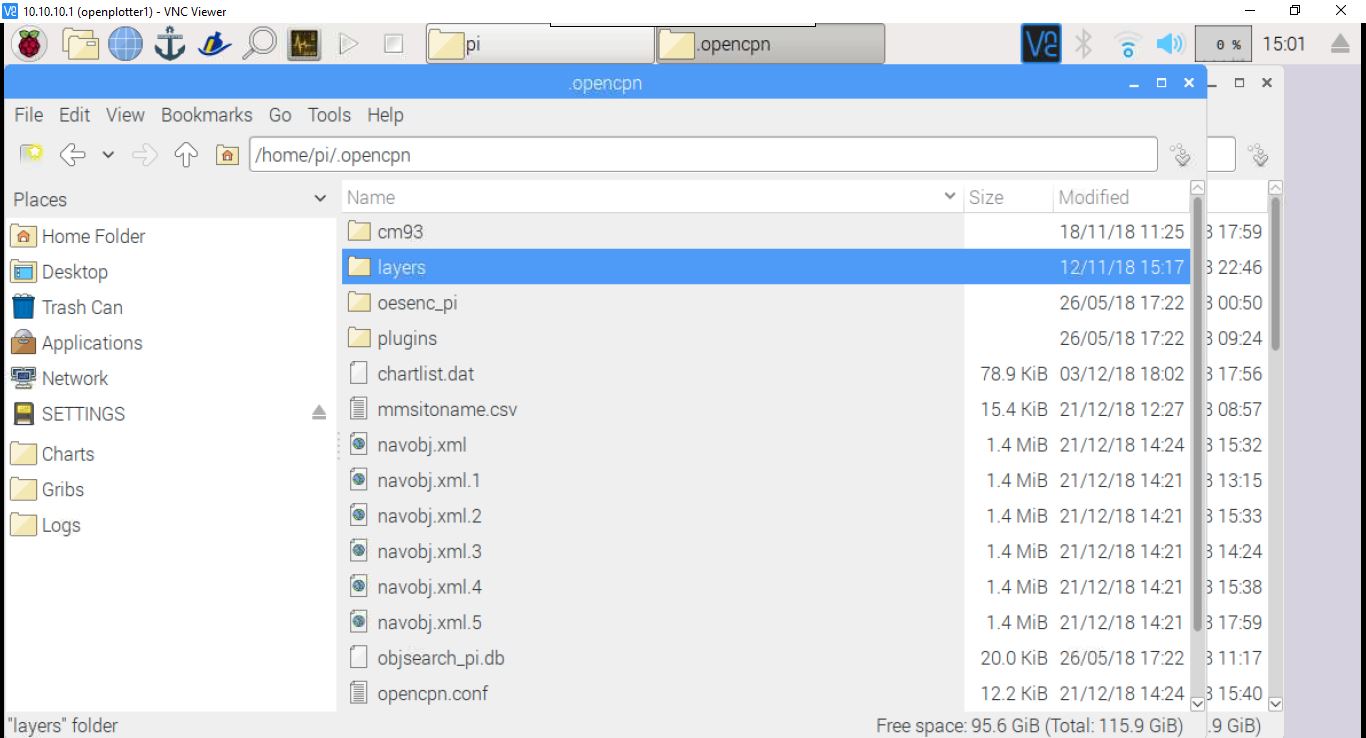
Task: Toggle Bluetooth in the system tray
Action: (x=1085, y=43)
